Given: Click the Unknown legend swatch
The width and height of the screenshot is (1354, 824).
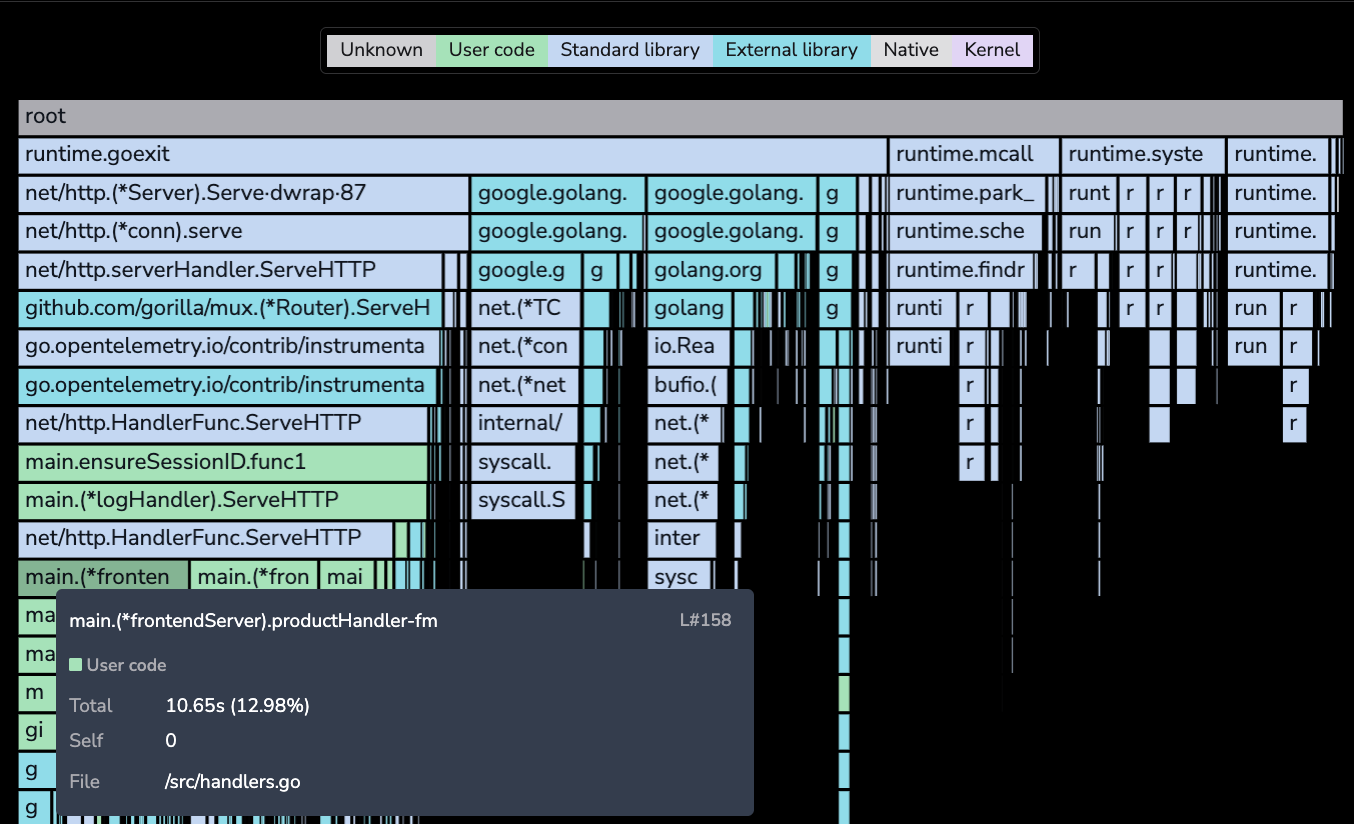Looking at the screenshot, I should point(381,50).
